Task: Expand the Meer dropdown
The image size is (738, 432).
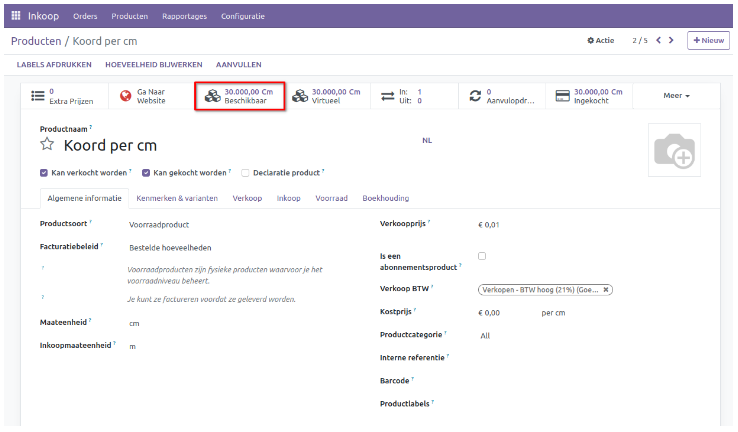Action: point(677,96)
